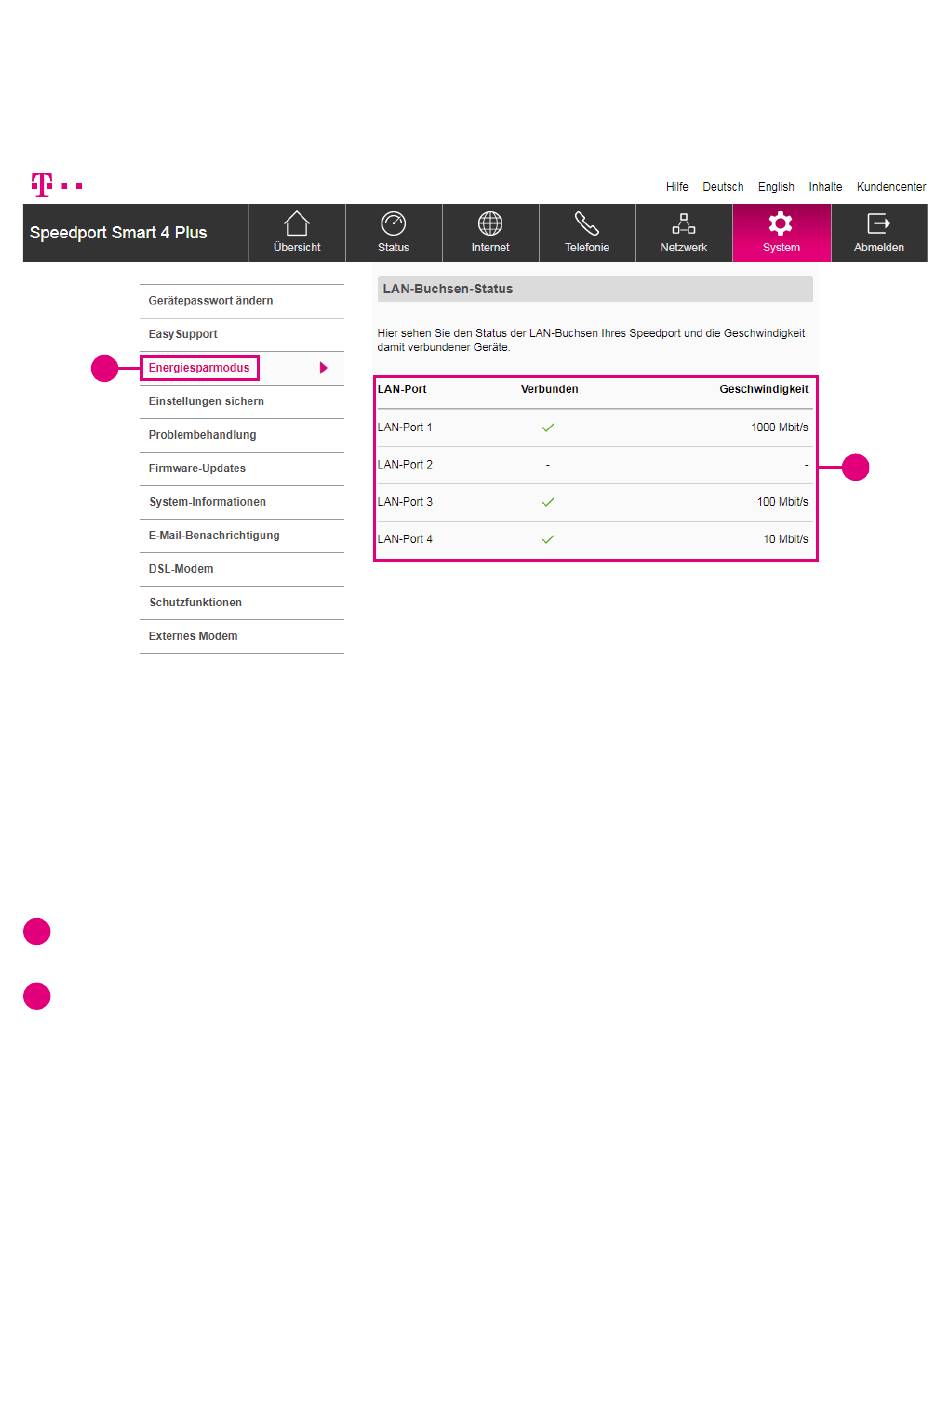Viewport: 950px width, 1425px height.
Task: Click the green checkmark for LAN-Port 3
Action: 548,502
